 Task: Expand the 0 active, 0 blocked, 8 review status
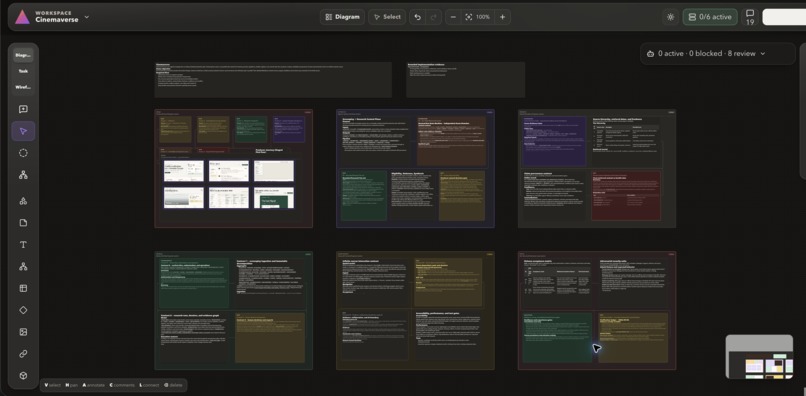click(718, 53)
